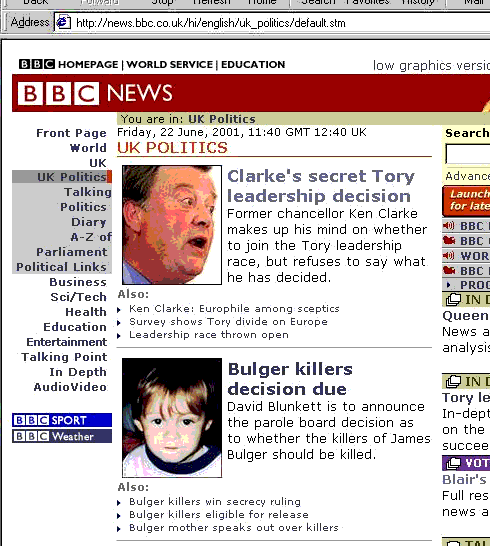Screen dimensions: 490x546
Task: Open Ken Clarke photo thumbnail
Action: 172,225
